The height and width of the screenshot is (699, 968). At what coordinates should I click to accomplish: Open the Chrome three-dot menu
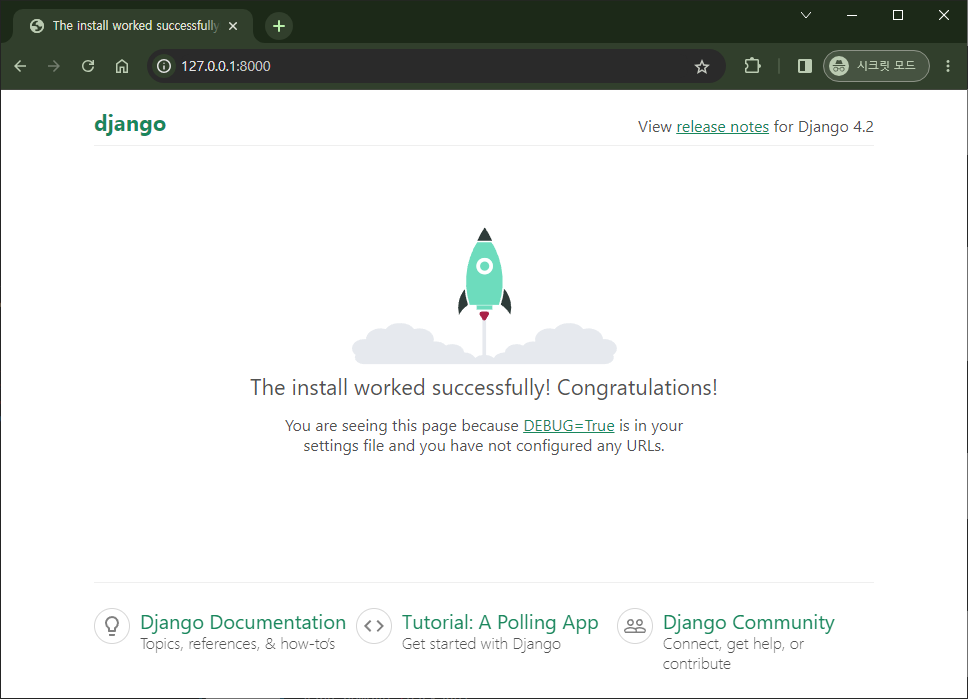[x=948, y=66]
